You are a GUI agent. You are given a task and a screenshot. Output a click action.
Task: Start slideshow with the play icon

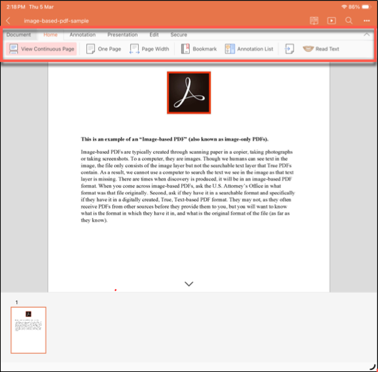331,21
